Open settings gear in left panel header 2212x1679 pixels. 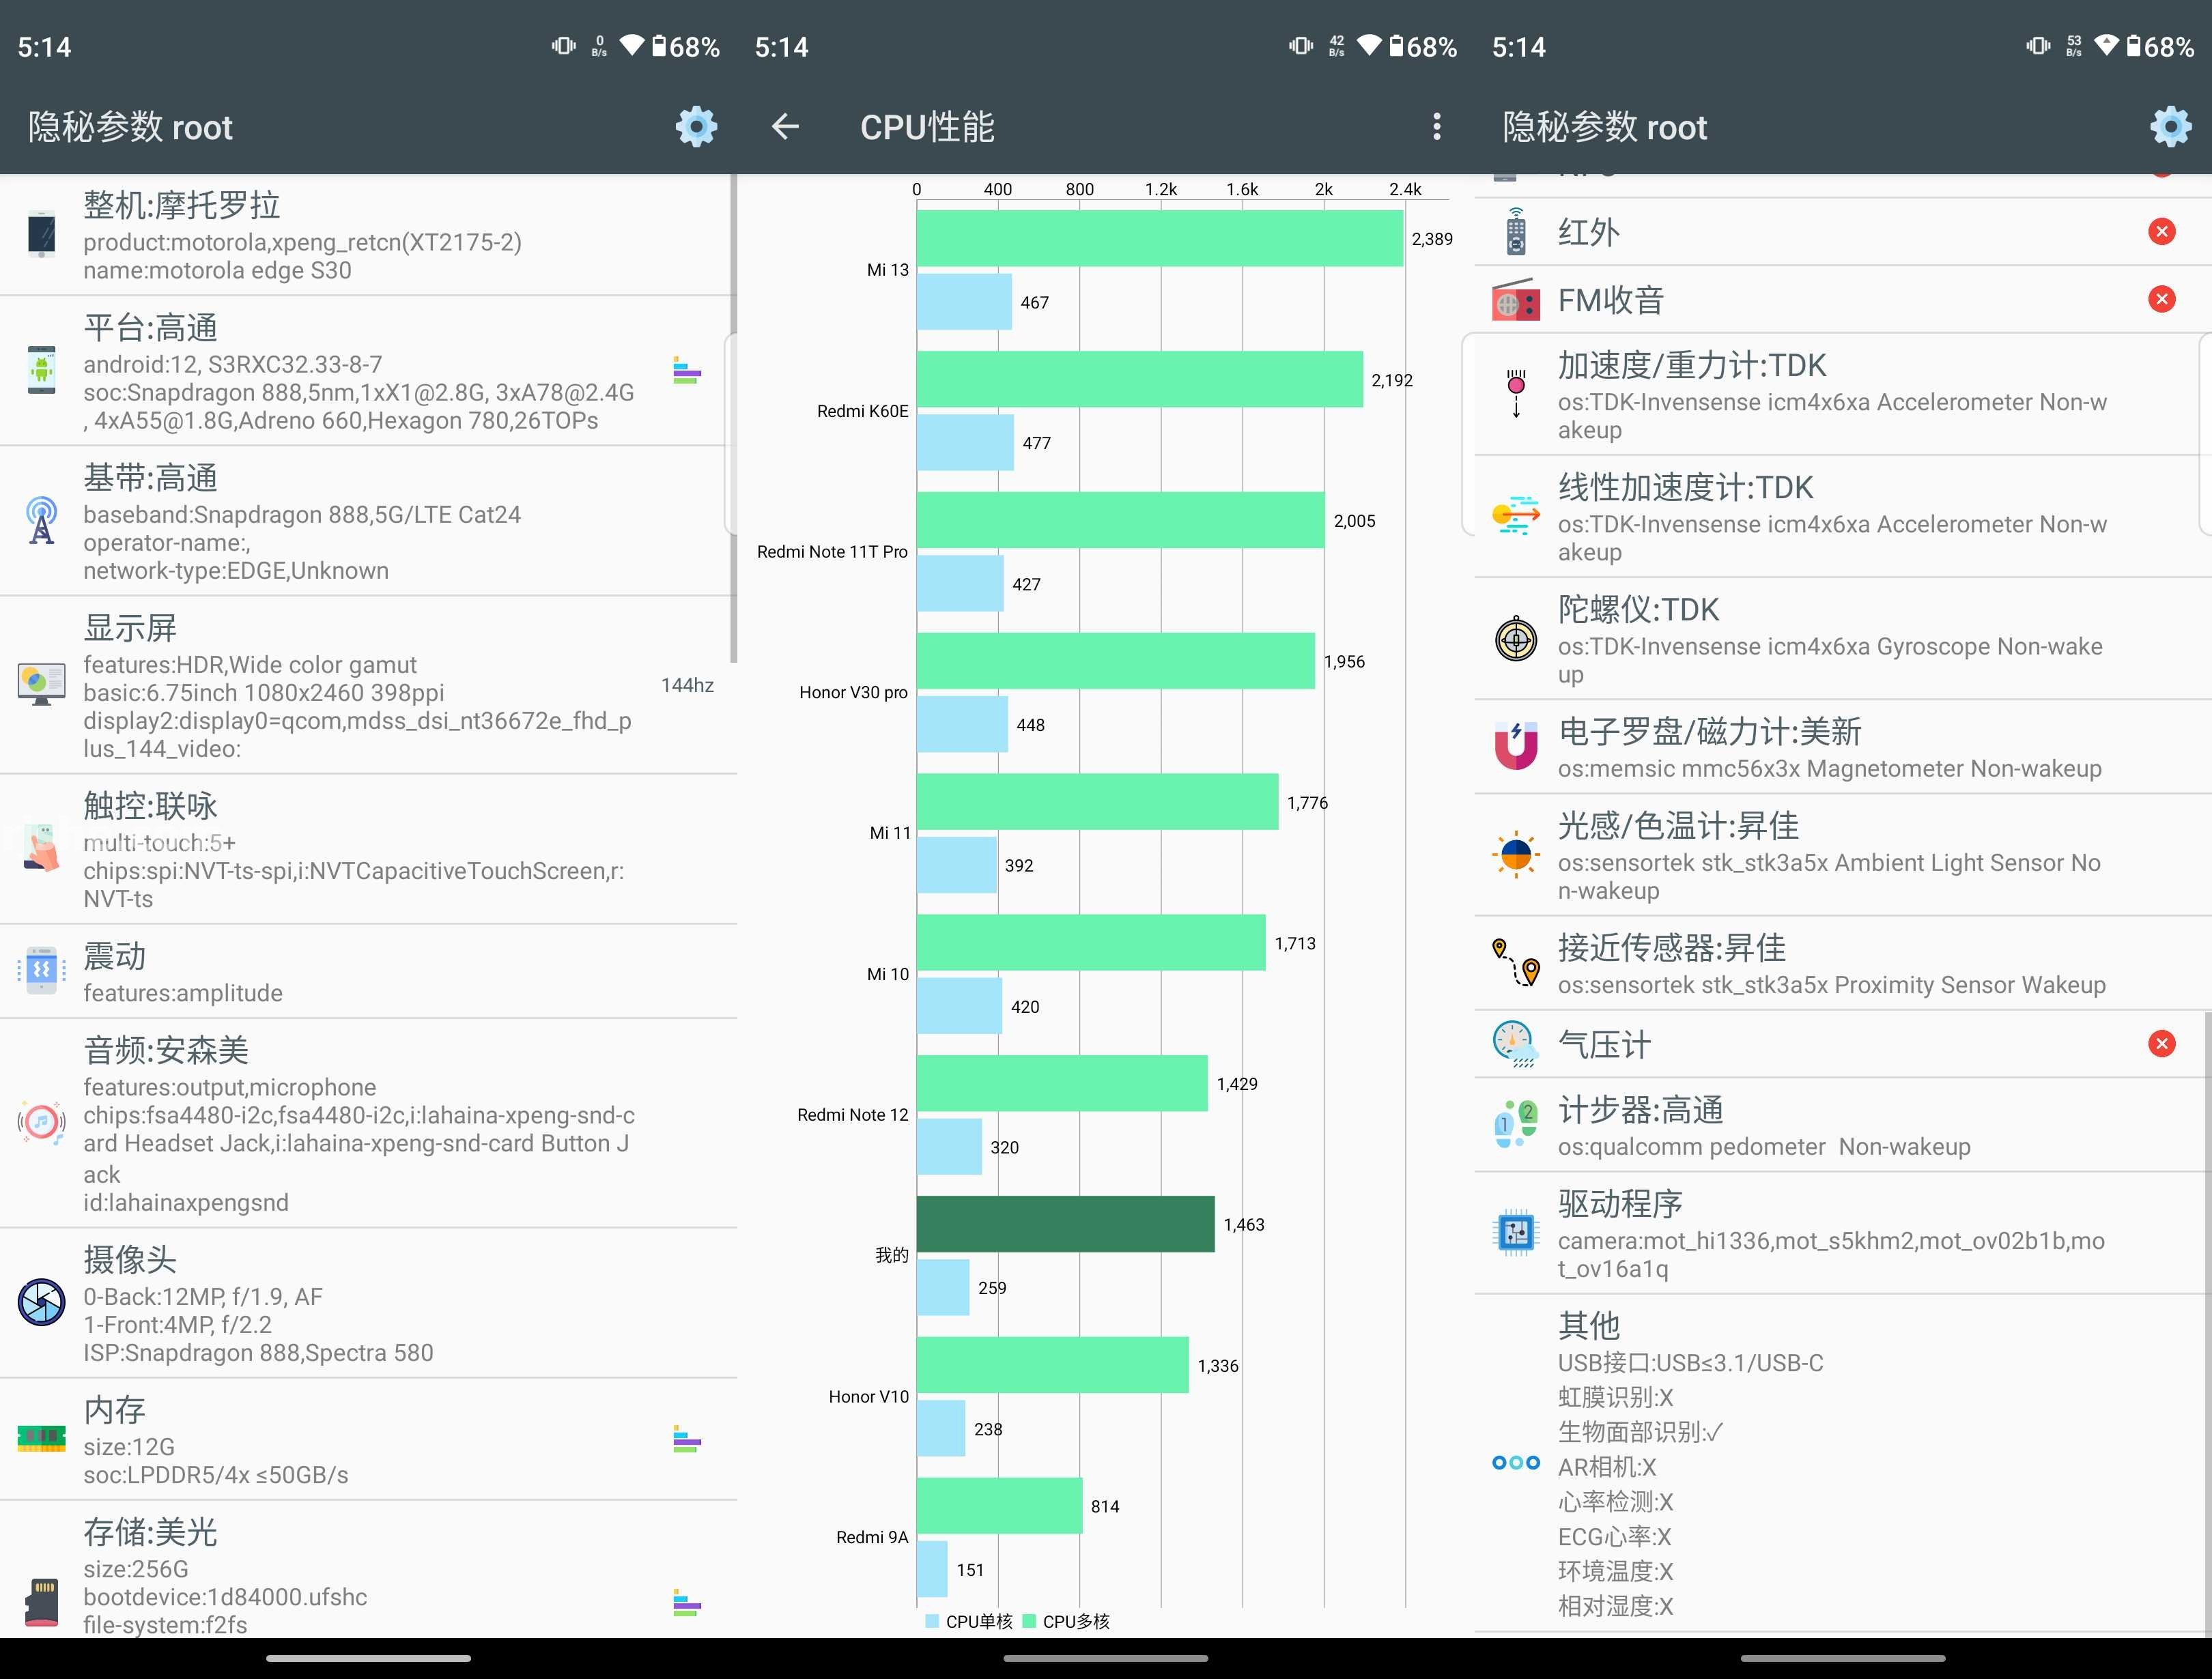coord(696,127)
